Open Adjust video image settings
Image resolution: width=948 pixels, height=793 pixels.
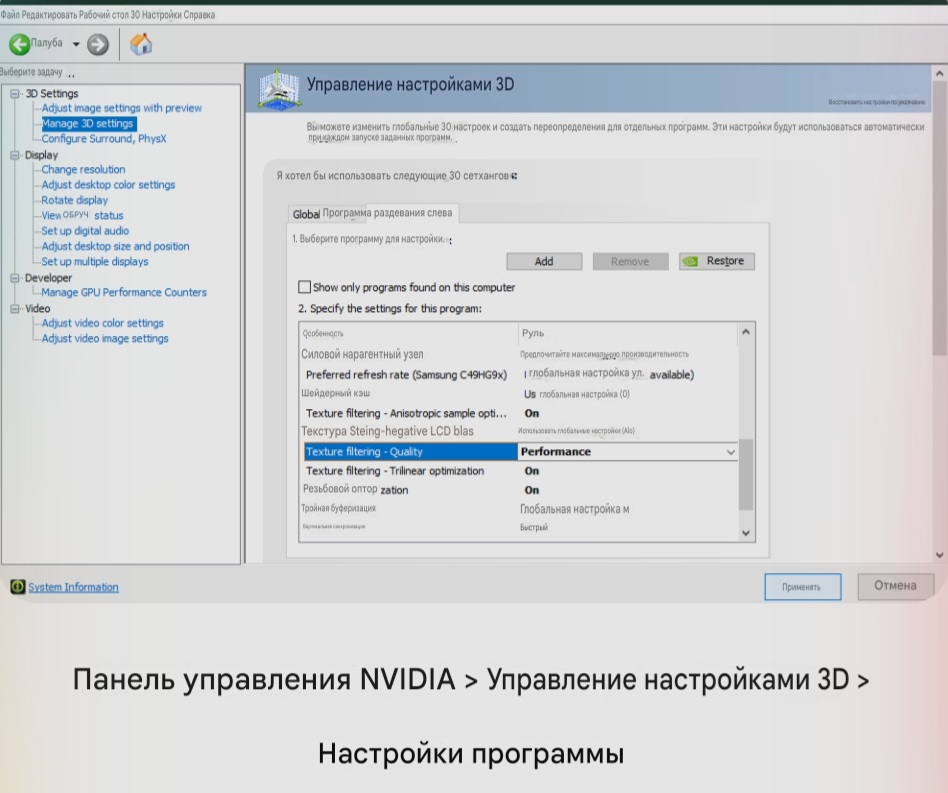click(x=105, y=339)
